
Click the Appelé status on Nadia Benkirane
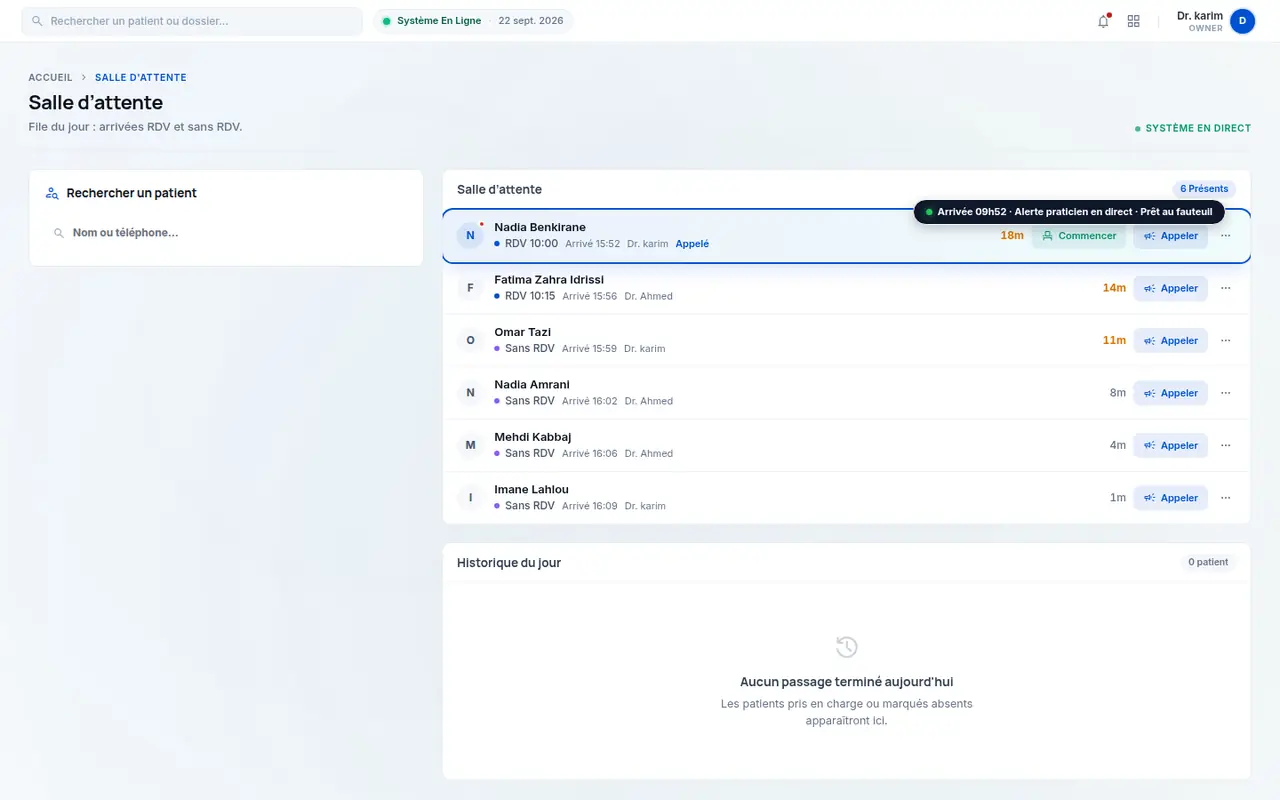tap(692, 244)
